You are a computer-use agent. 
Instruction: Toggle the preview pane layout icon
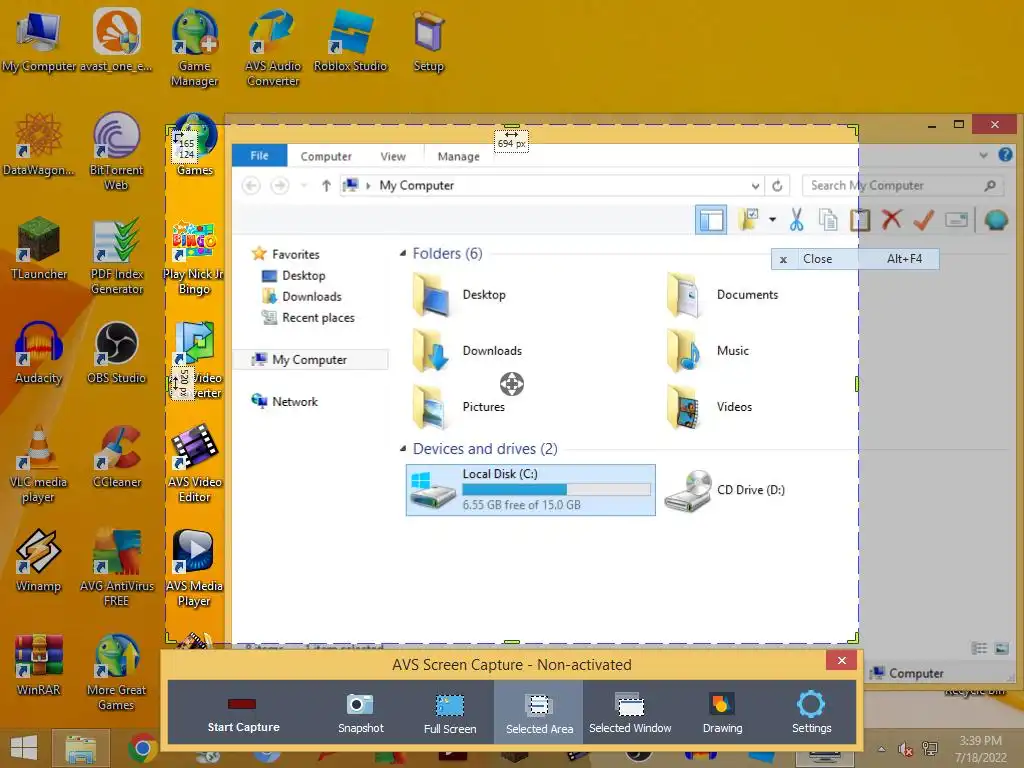711,220
